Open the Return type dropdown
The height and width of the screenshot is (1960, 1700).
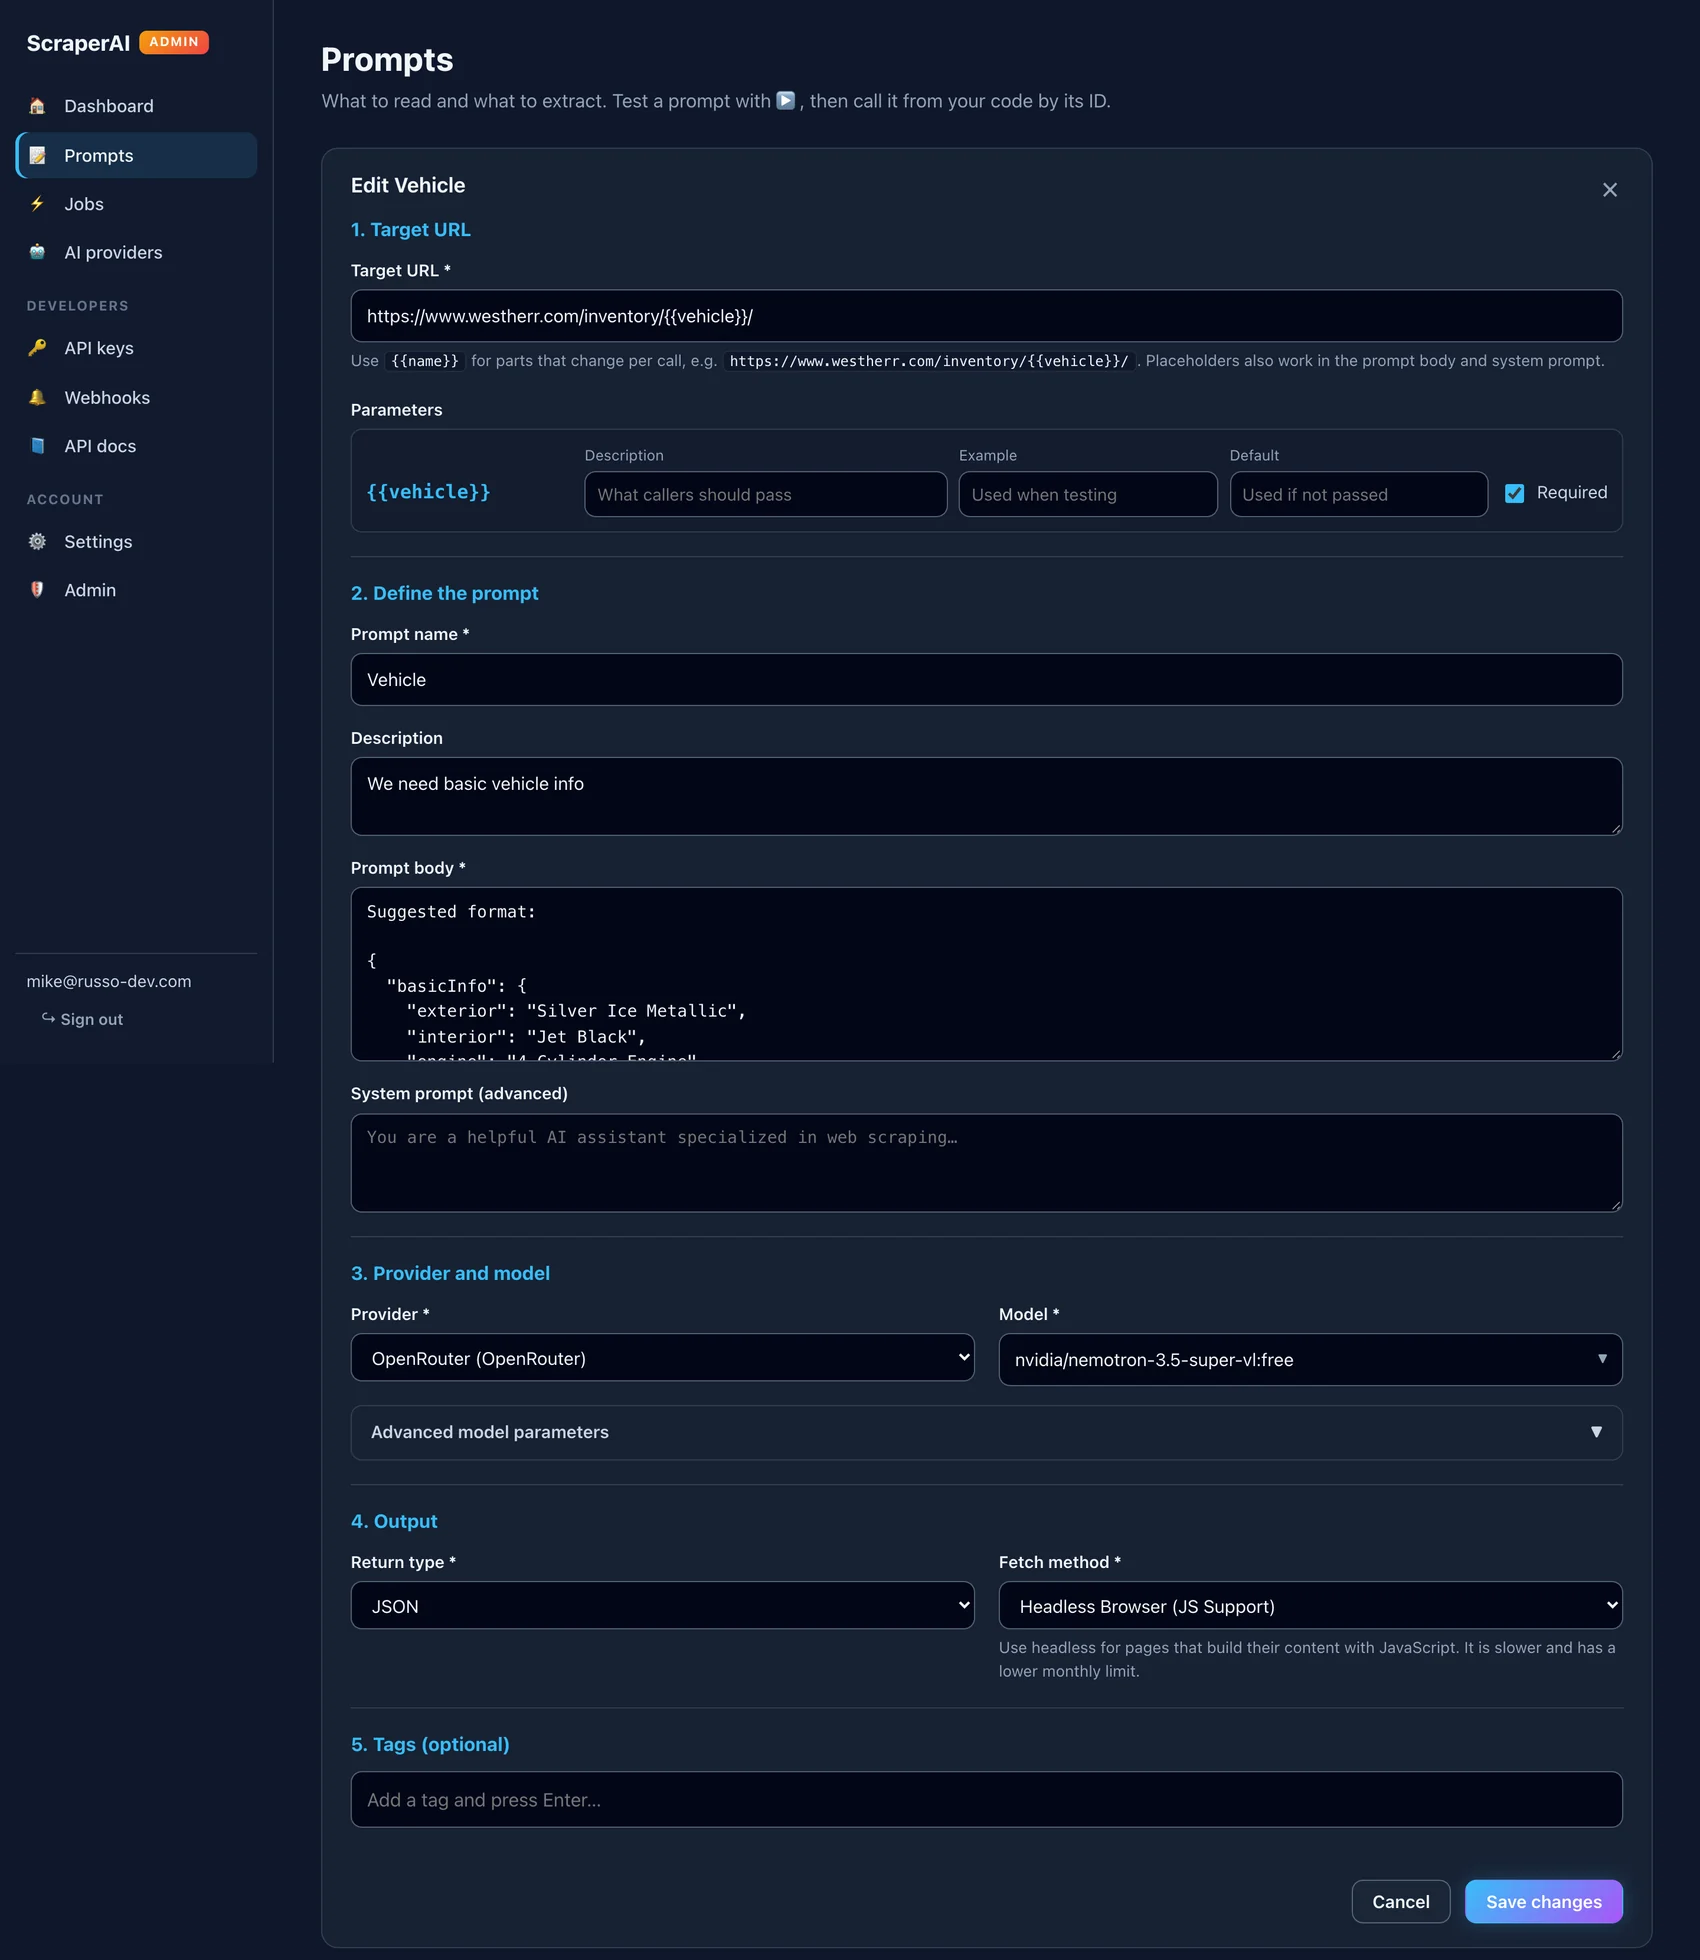[x=662, y=1606]
